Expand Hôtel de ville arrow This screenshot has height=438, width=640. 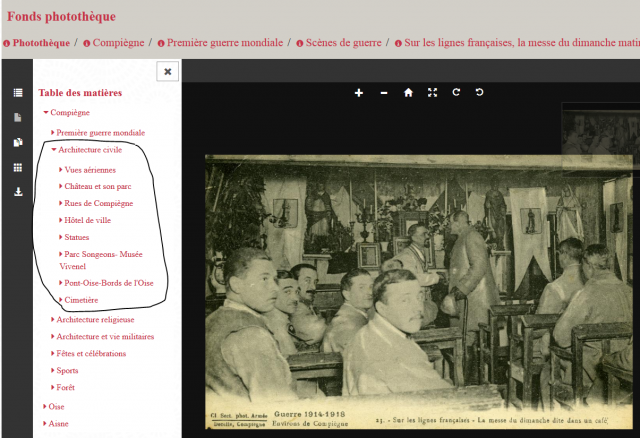pyautogui.click(x=61, y=220)
